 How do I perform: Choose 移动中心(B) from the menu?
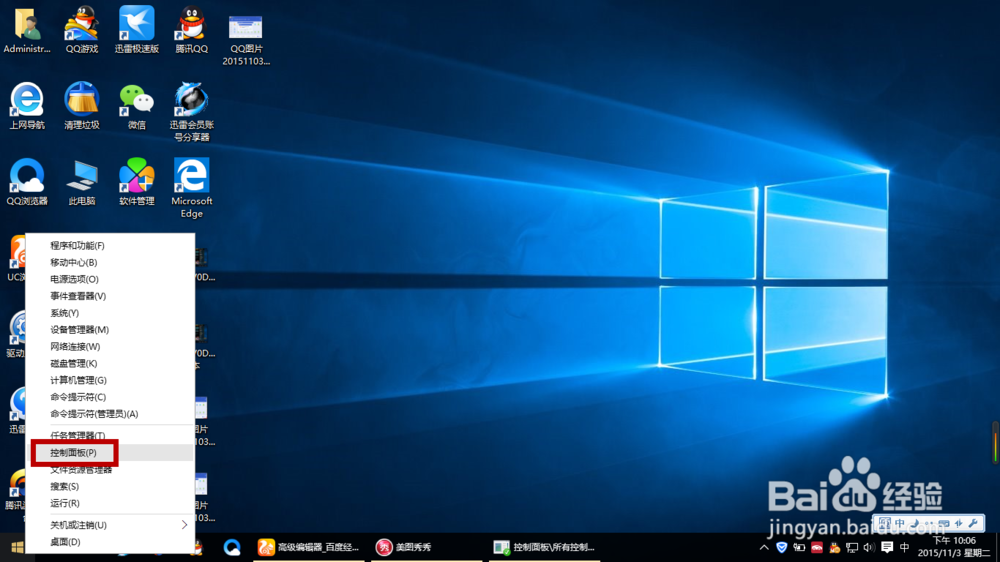[110, 262]
